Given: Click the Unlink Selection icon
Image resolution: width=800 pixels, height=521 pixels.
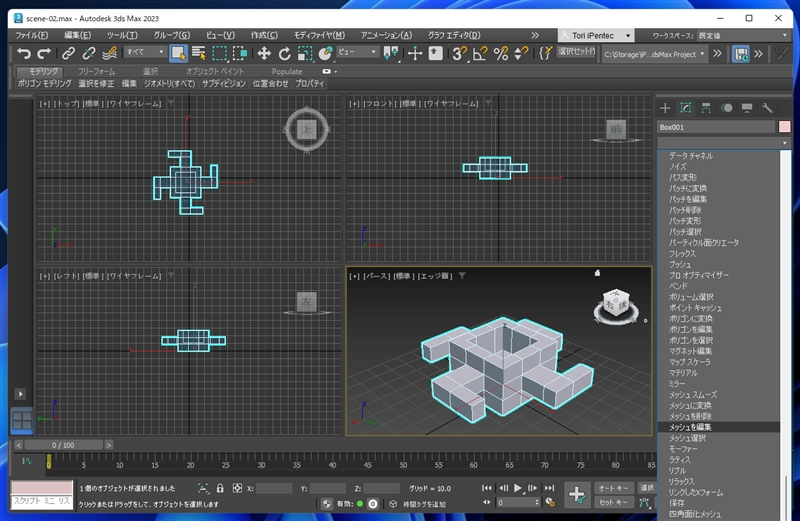Looking at the screenshot, I should (x=89, y=53).
